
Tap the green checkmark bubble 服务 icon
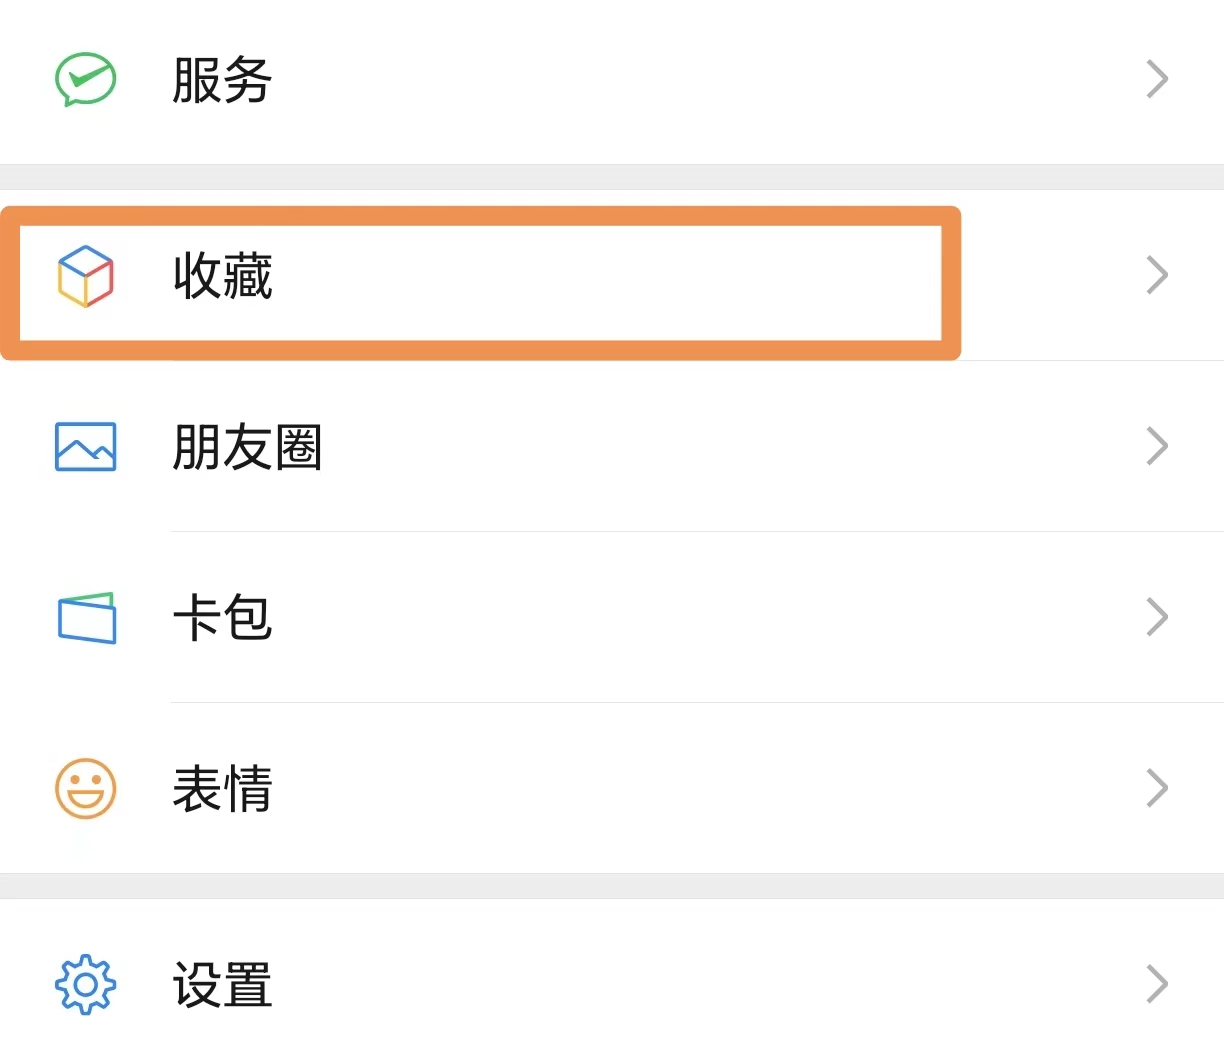[85, 79]
